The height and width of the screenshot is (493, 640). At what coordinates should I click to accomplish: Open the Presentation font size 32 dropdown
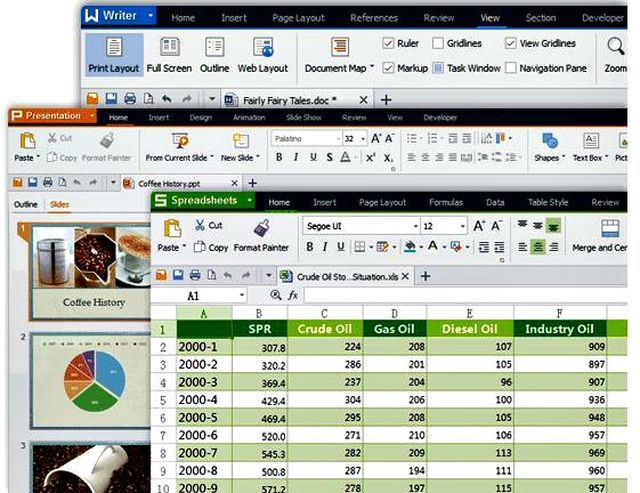pos(363,139)
